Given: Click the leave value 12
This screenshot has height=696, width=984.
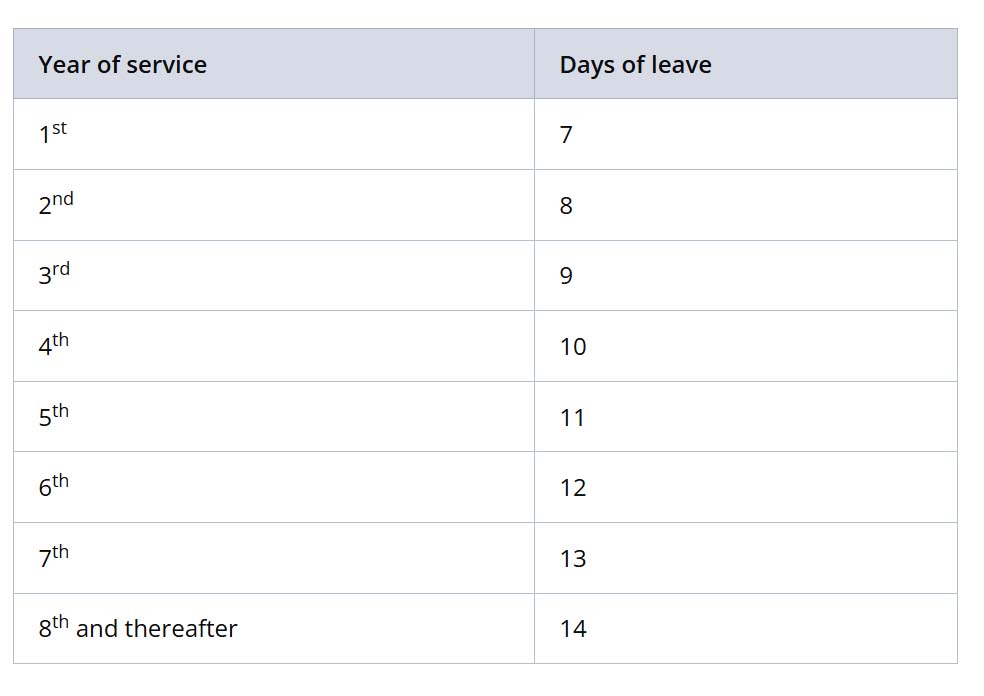Looking at the screenshot, I should (573, 488).
